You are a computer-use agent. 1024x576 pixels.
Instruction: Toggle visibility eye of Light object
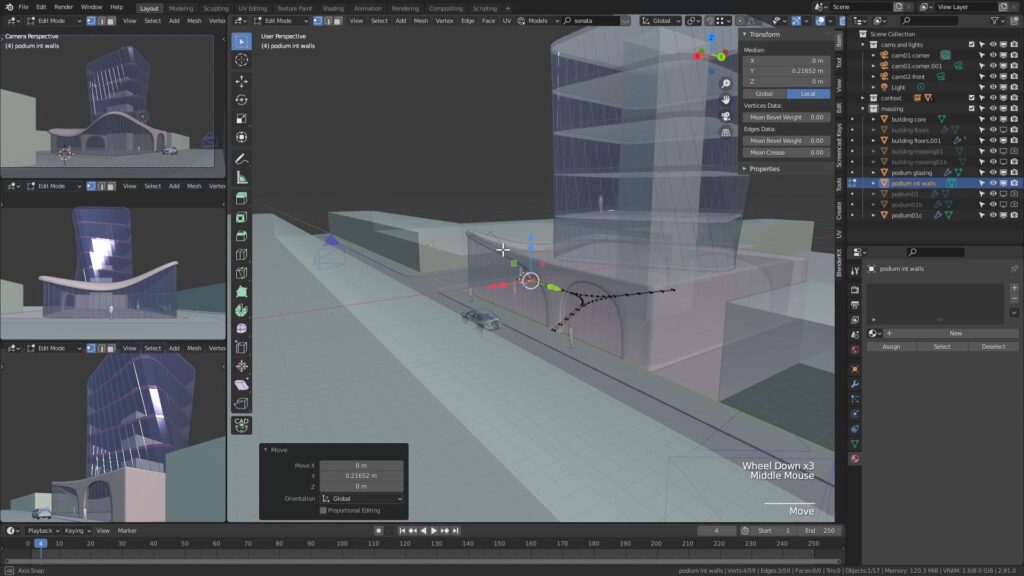point(993,87)
